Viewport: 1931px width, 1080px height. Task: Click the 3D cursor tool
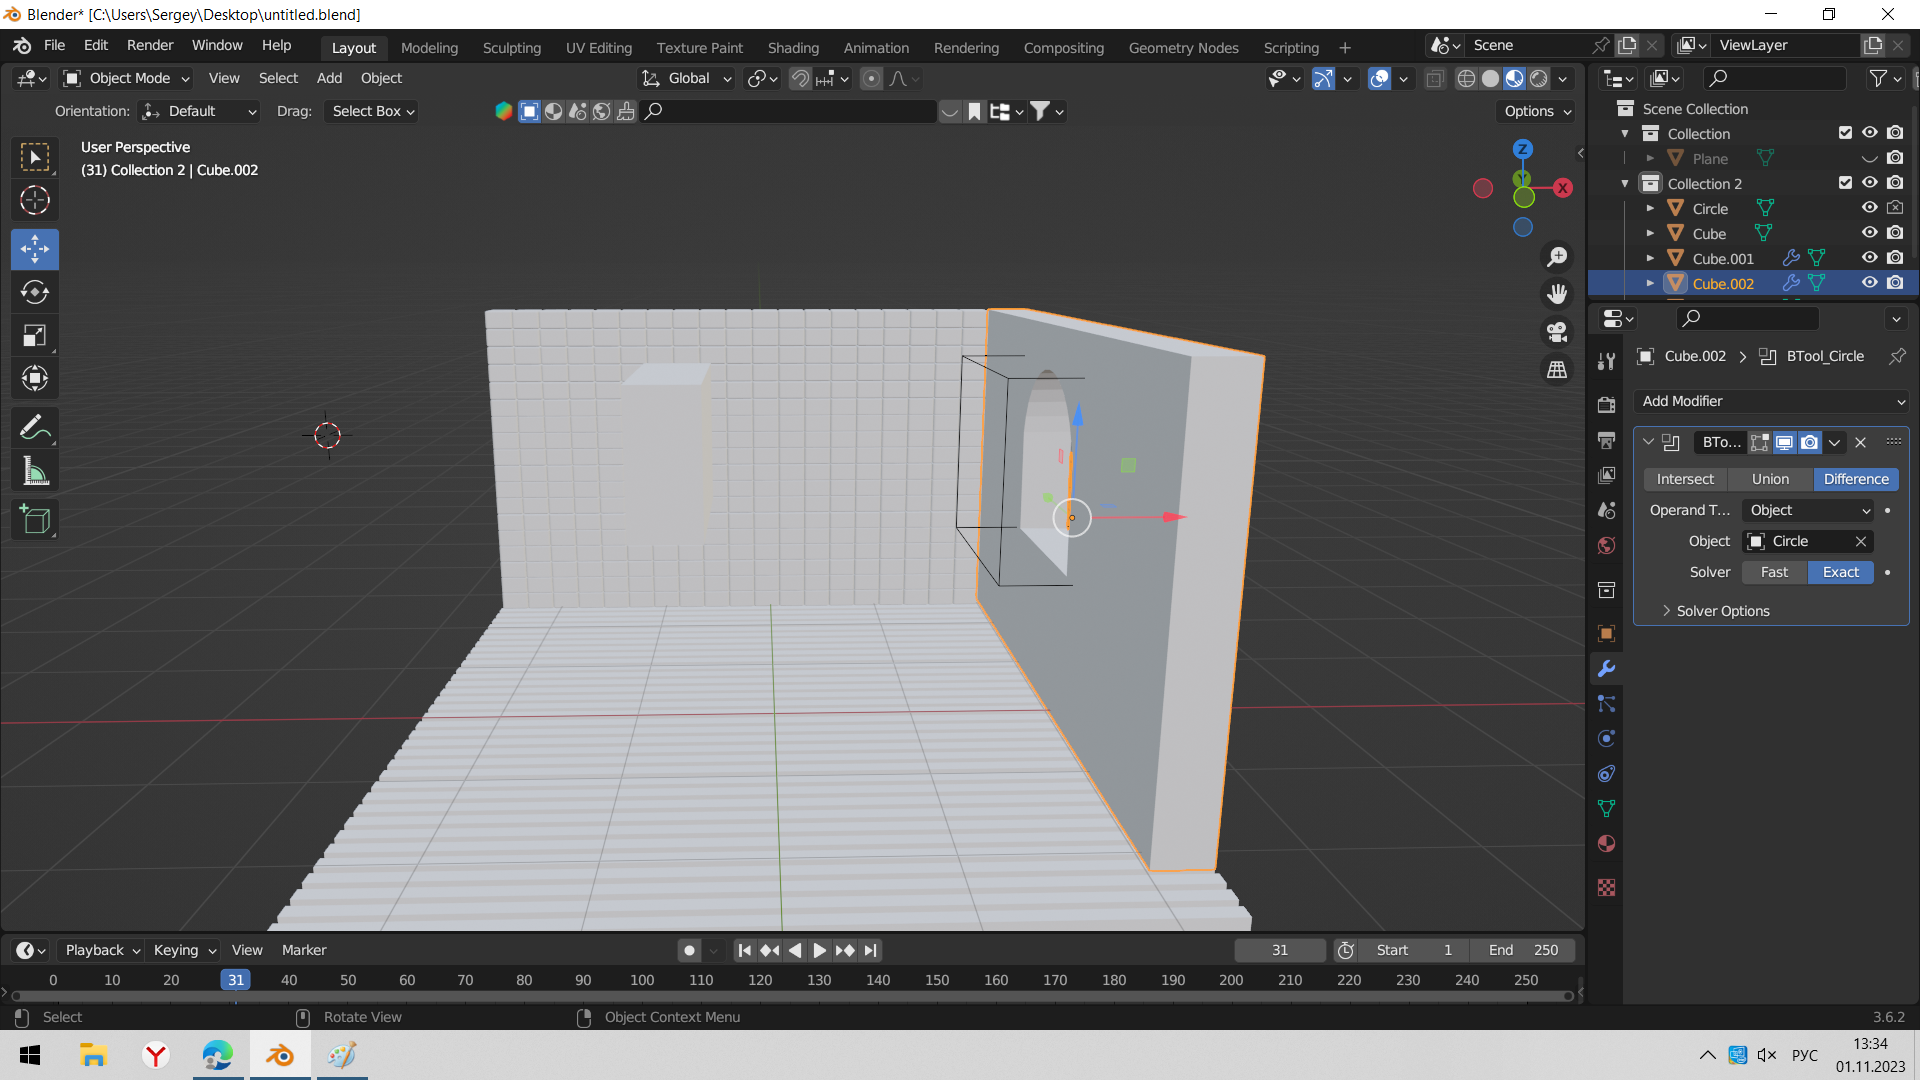(x=35, y=200)
